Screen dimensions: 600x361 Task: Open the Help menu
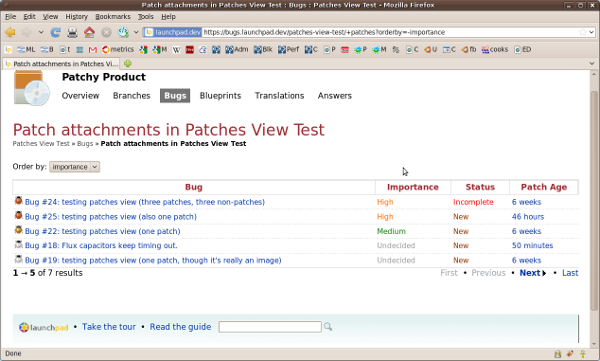point(168,16)
